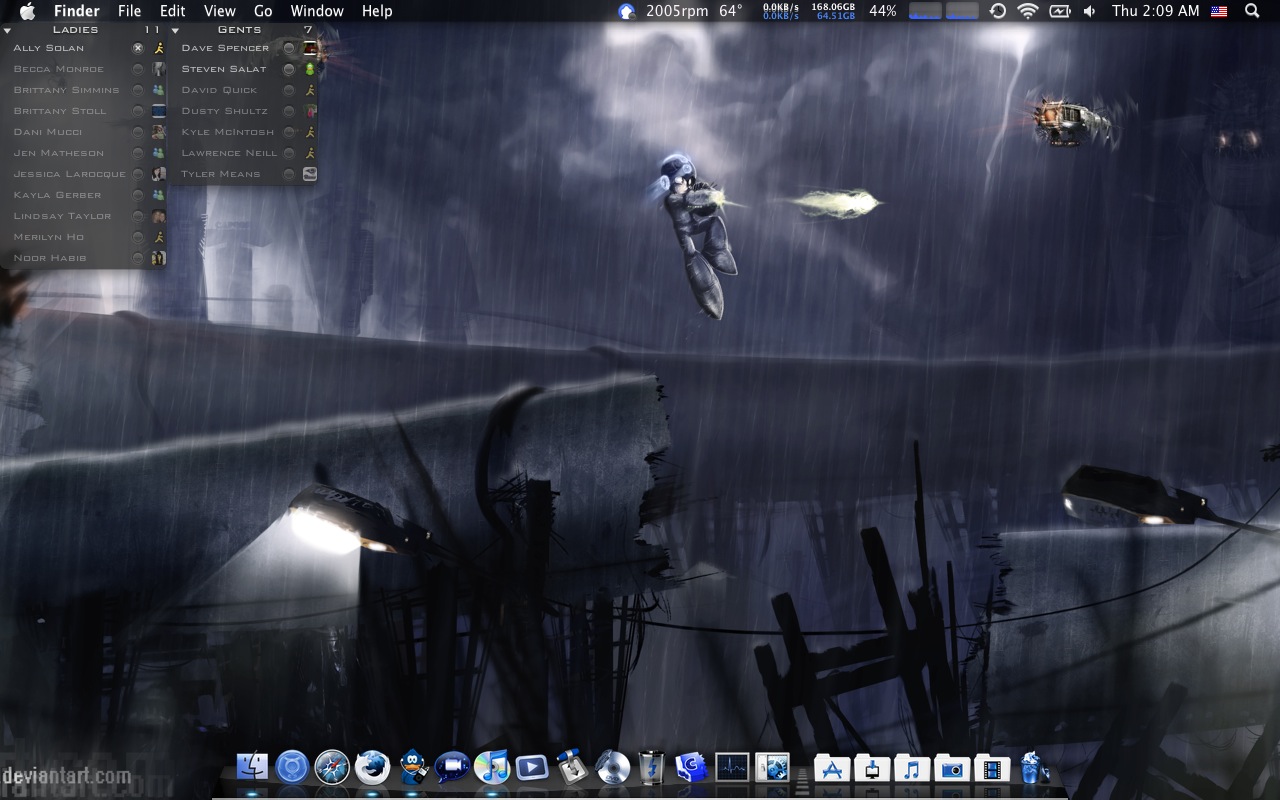This screenshot has width=1280, height=800.
Task: Click the x circle beside Ally Solan
Action: pos(138,48)
